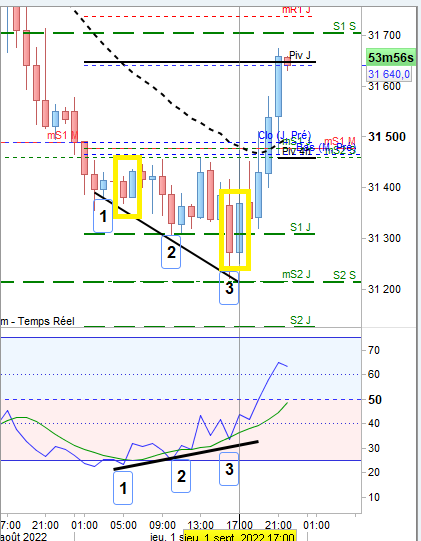Select the dotted black moving average curve

173,104
